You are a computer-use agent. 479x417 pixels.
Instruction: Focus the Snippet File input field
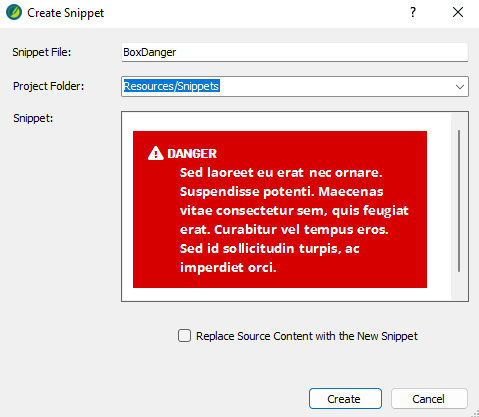tap(295, 52)
